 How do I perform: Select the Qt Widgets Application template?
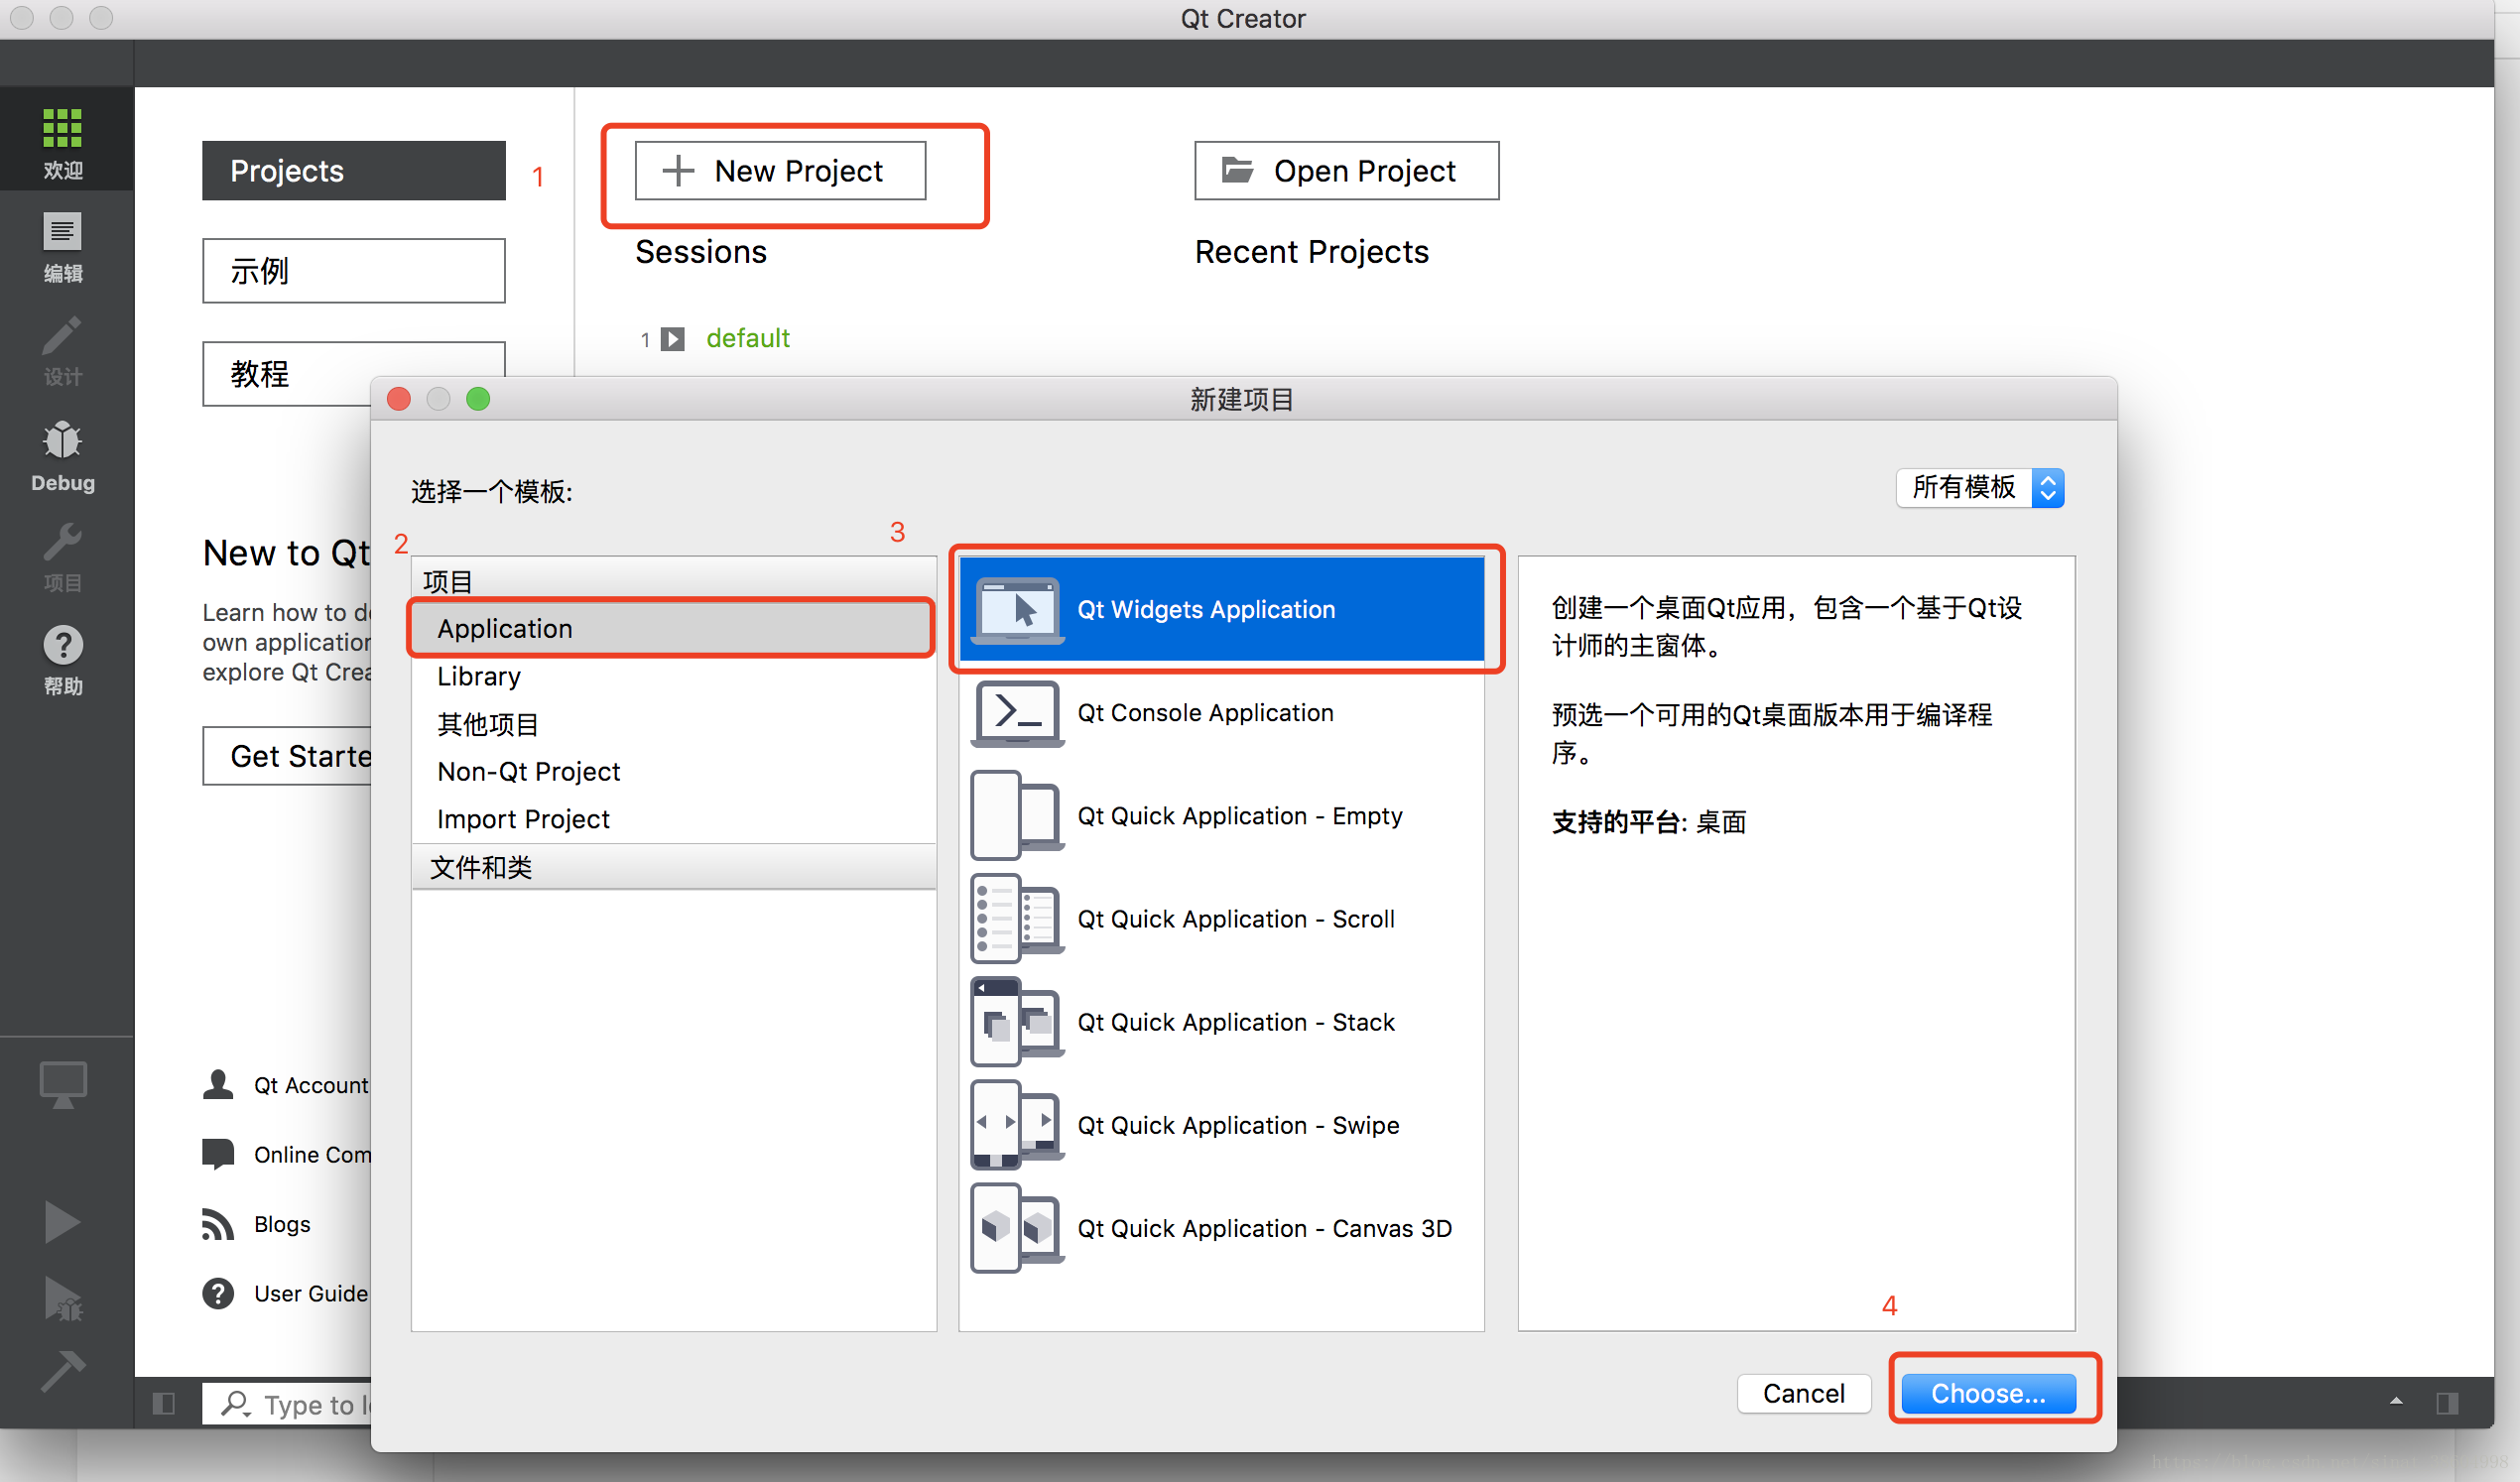coord(1221,609)
